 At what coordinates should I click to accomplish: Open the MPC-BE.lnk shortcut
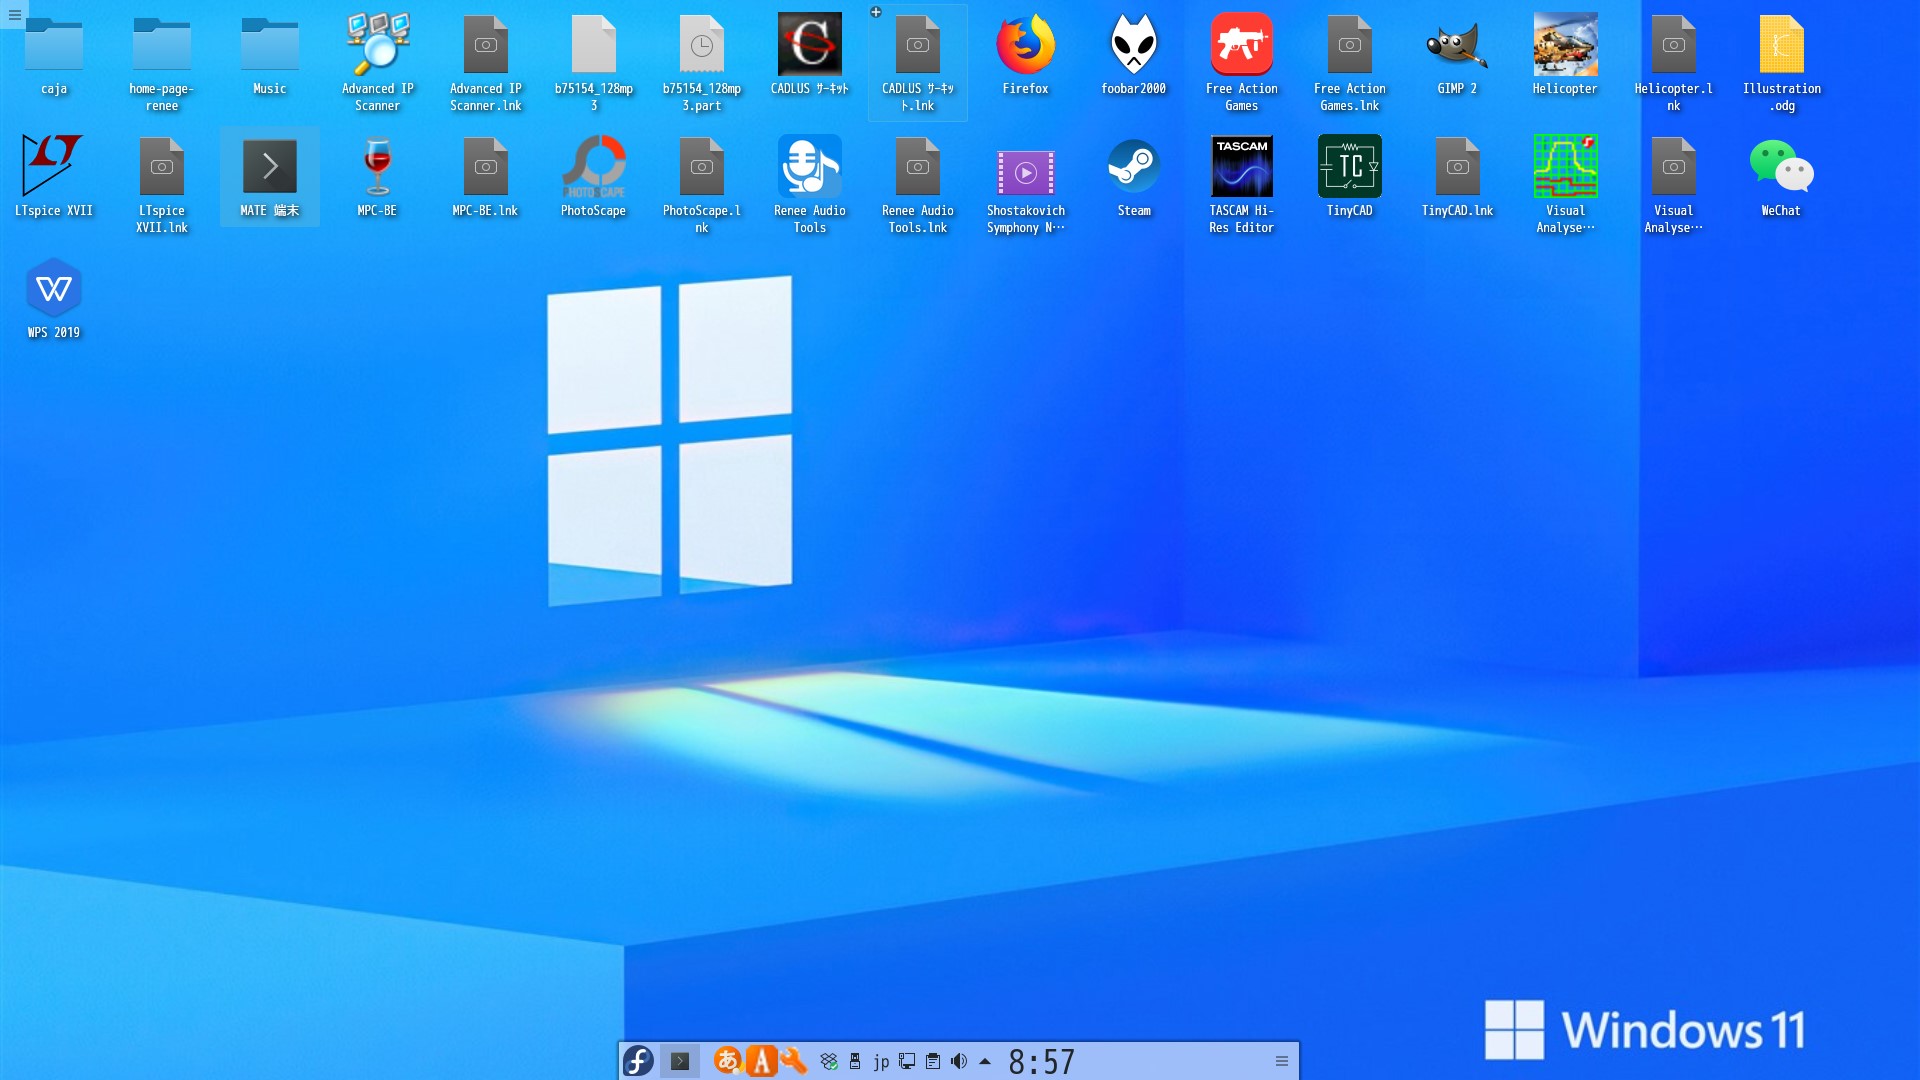(486, 168)
